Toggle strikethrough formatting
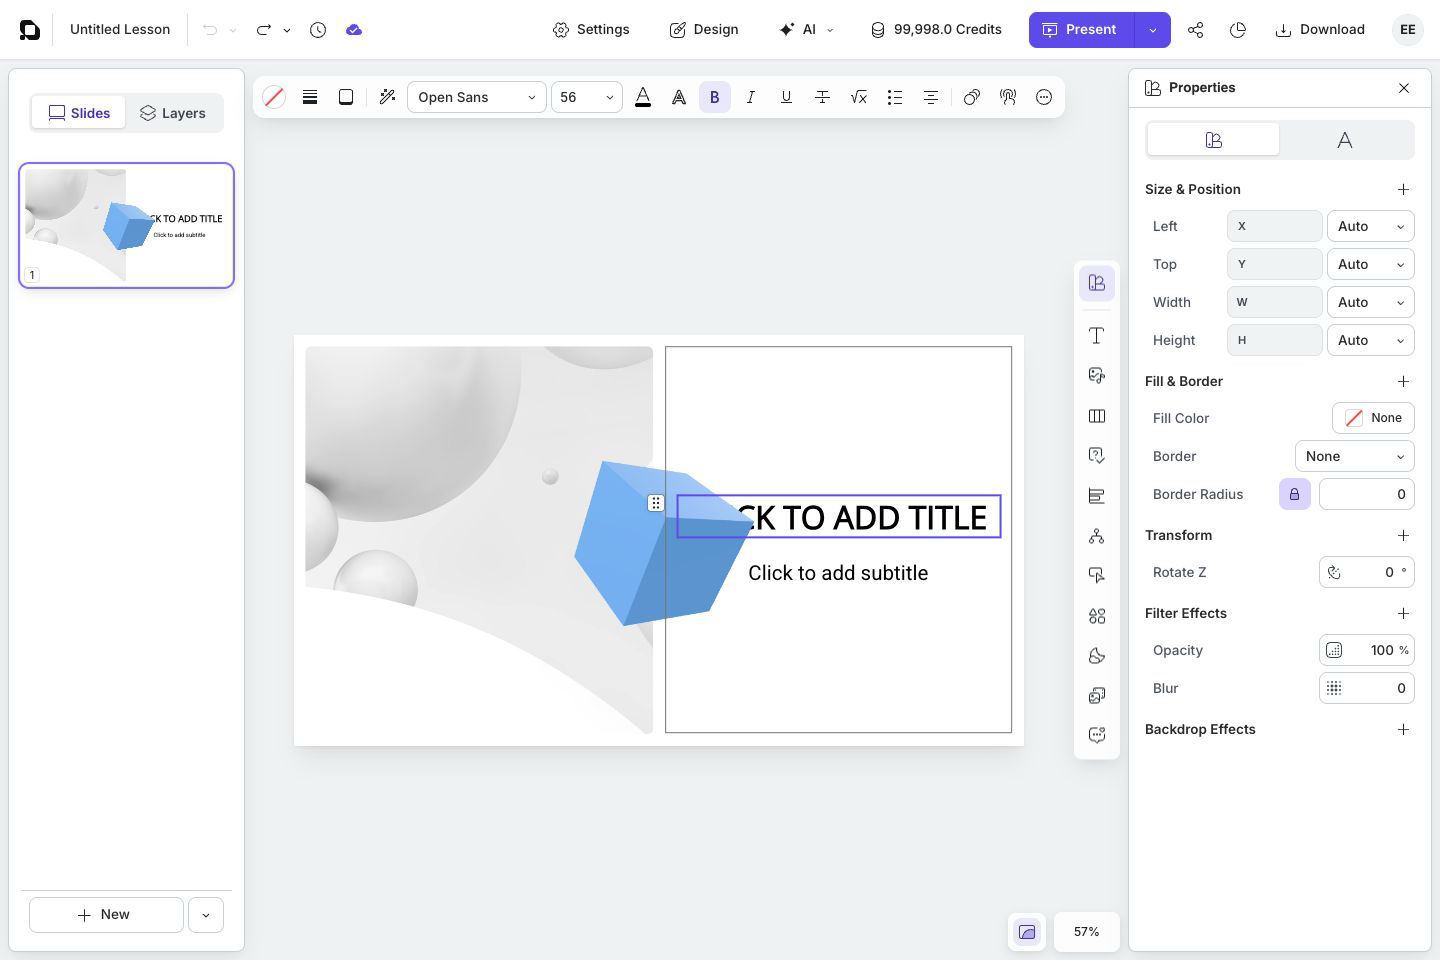The height and width of the screenshot is (960, 1440). pos(822,97)
